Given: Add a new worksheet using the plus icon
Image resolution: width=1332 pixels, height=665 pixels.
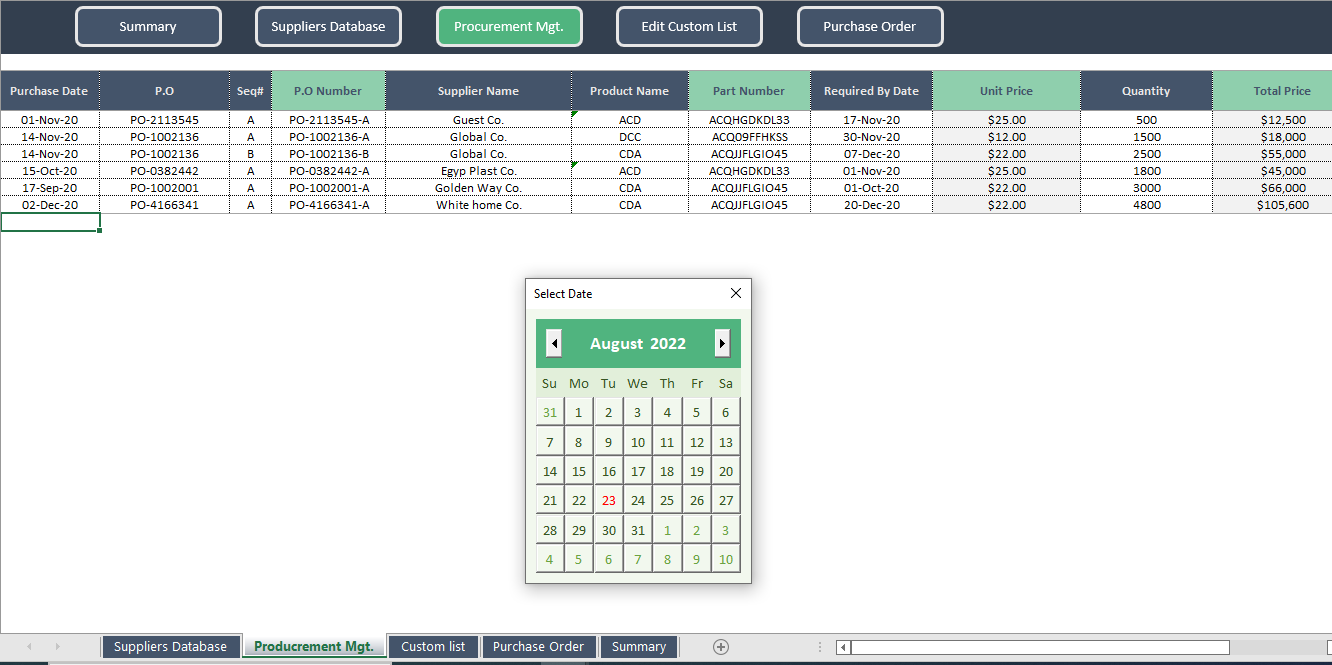Looking at the screenshot, I should [720, 646].
